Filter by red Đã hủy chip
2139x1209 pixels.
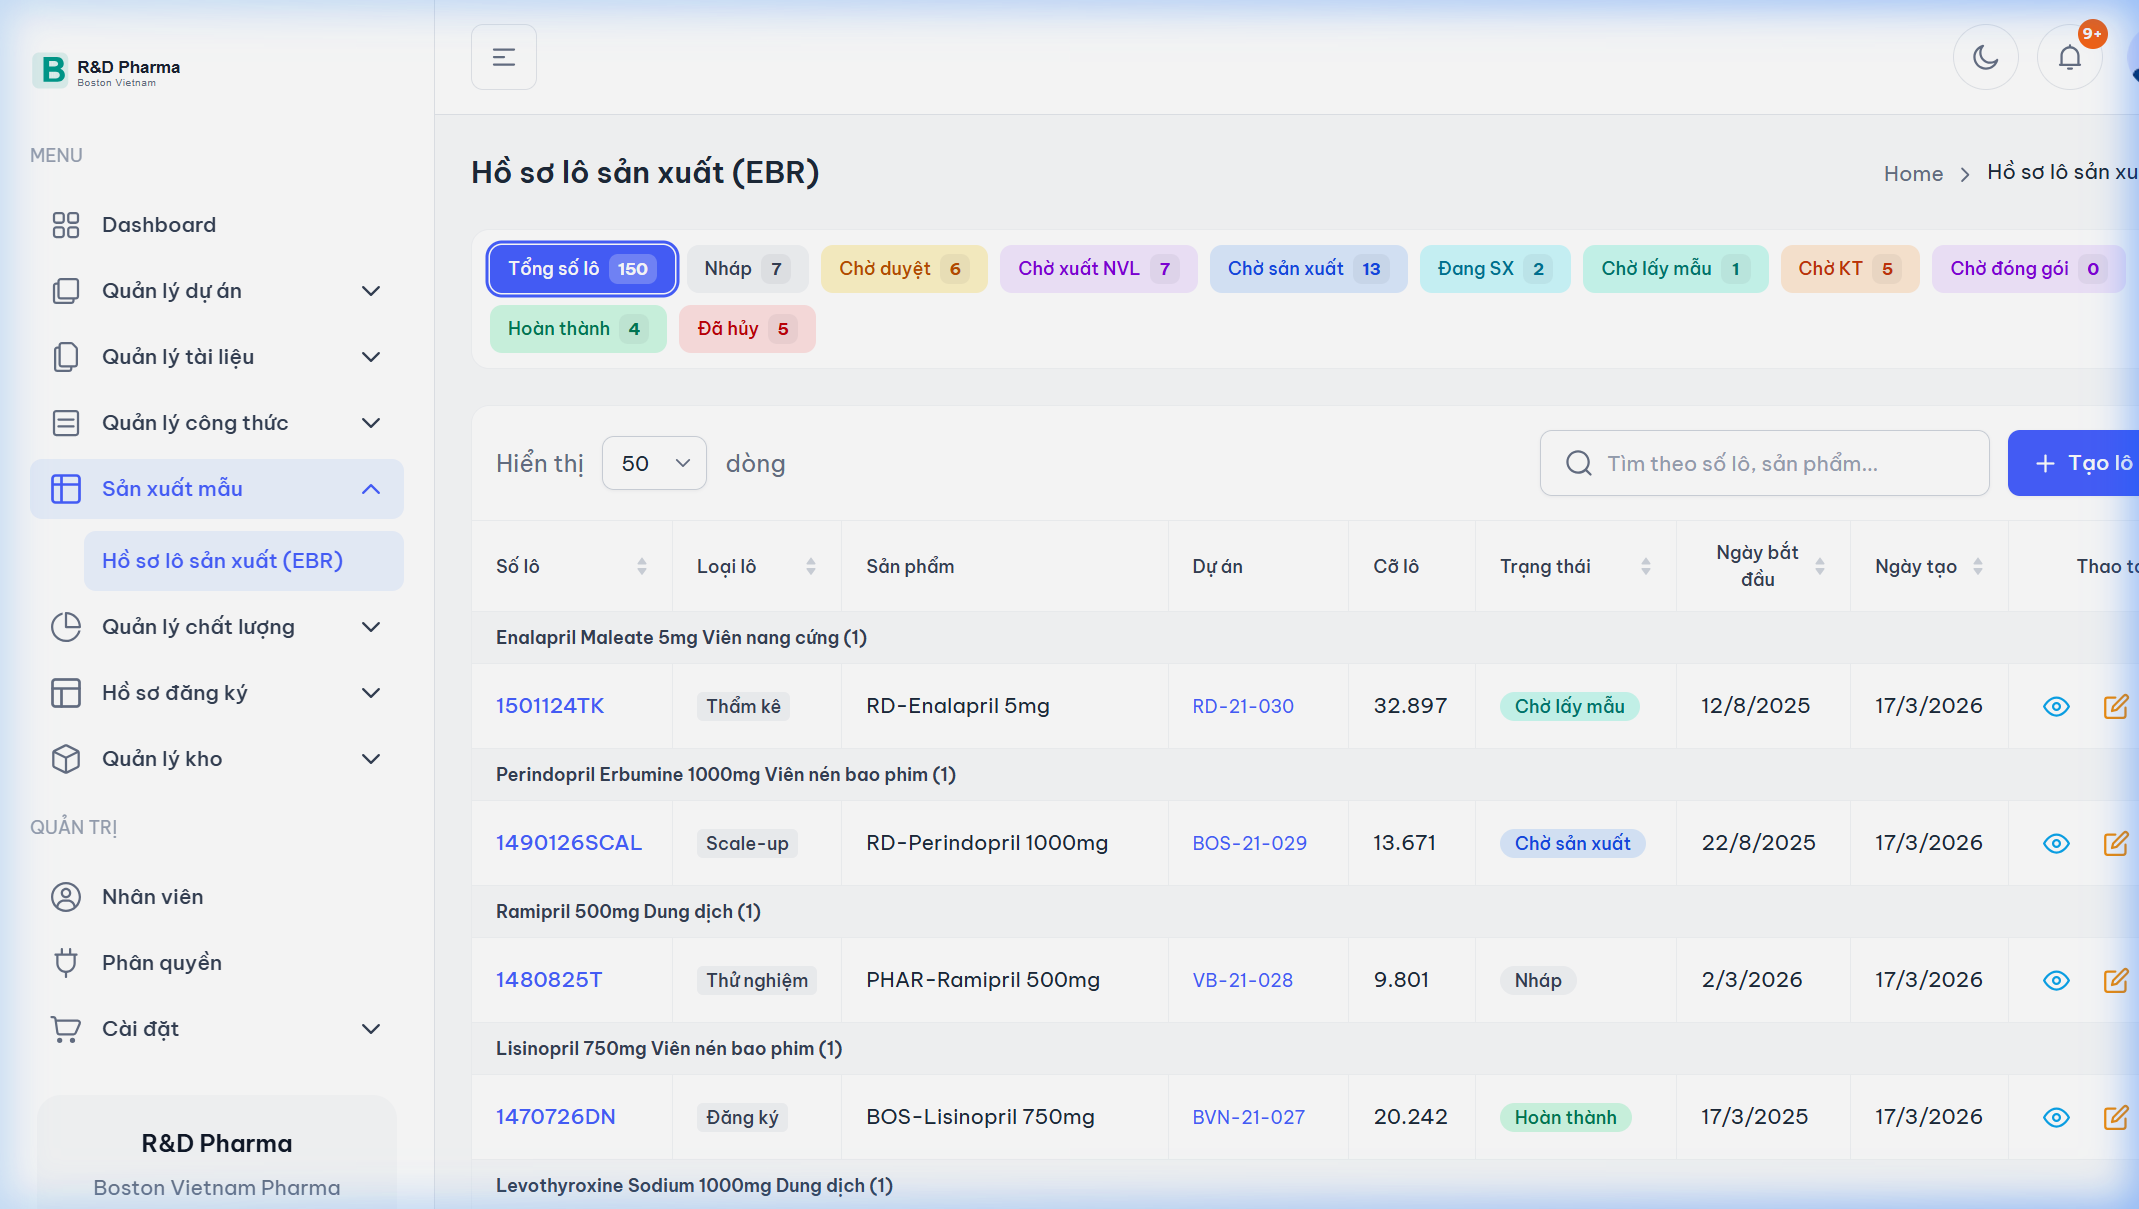746,329
